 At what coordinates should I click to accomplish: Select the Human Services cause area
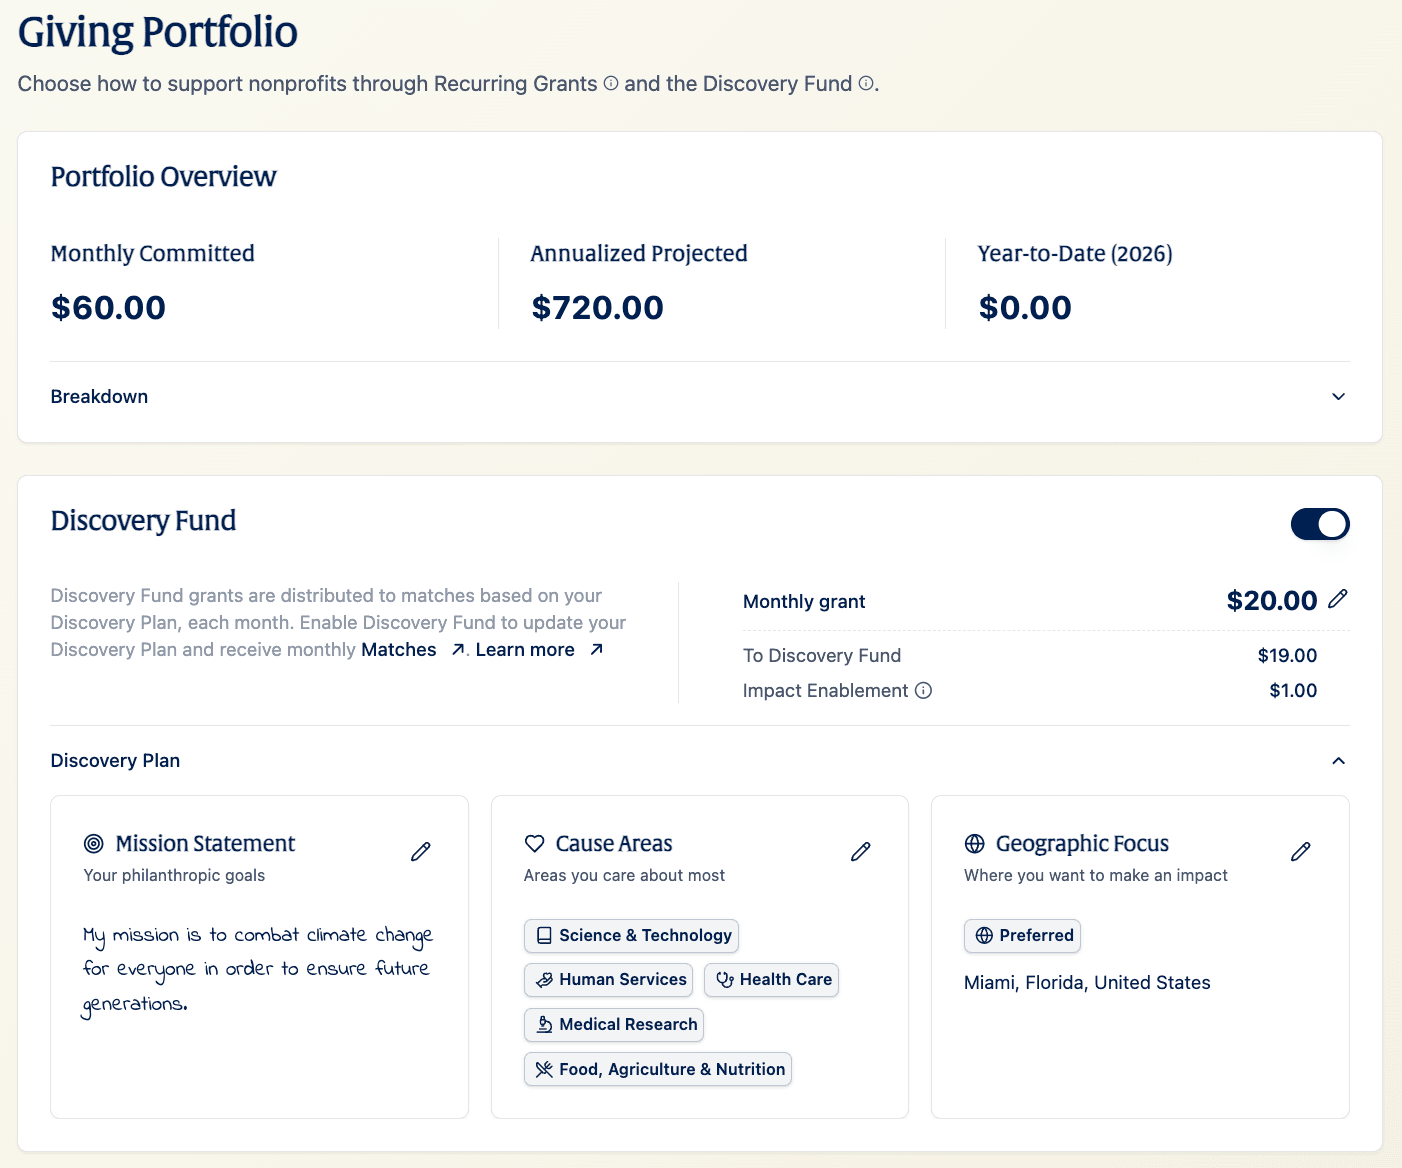click(608, 979)
